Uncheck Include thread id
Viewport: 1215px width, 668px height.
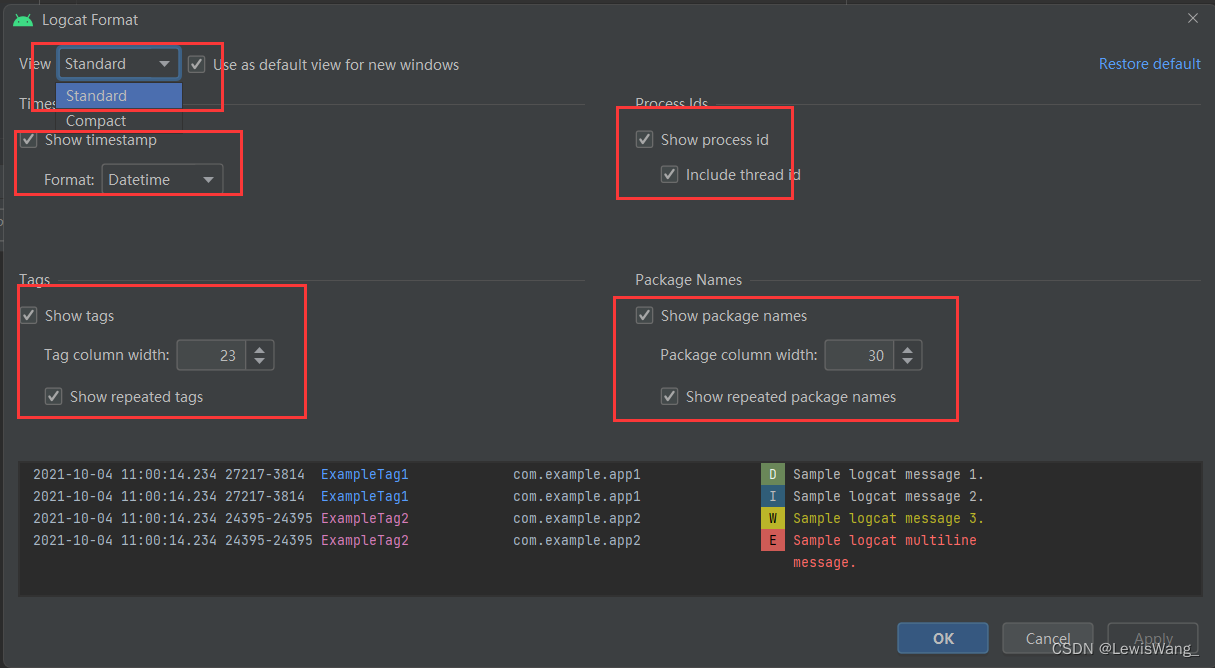(x=669, y=174)
